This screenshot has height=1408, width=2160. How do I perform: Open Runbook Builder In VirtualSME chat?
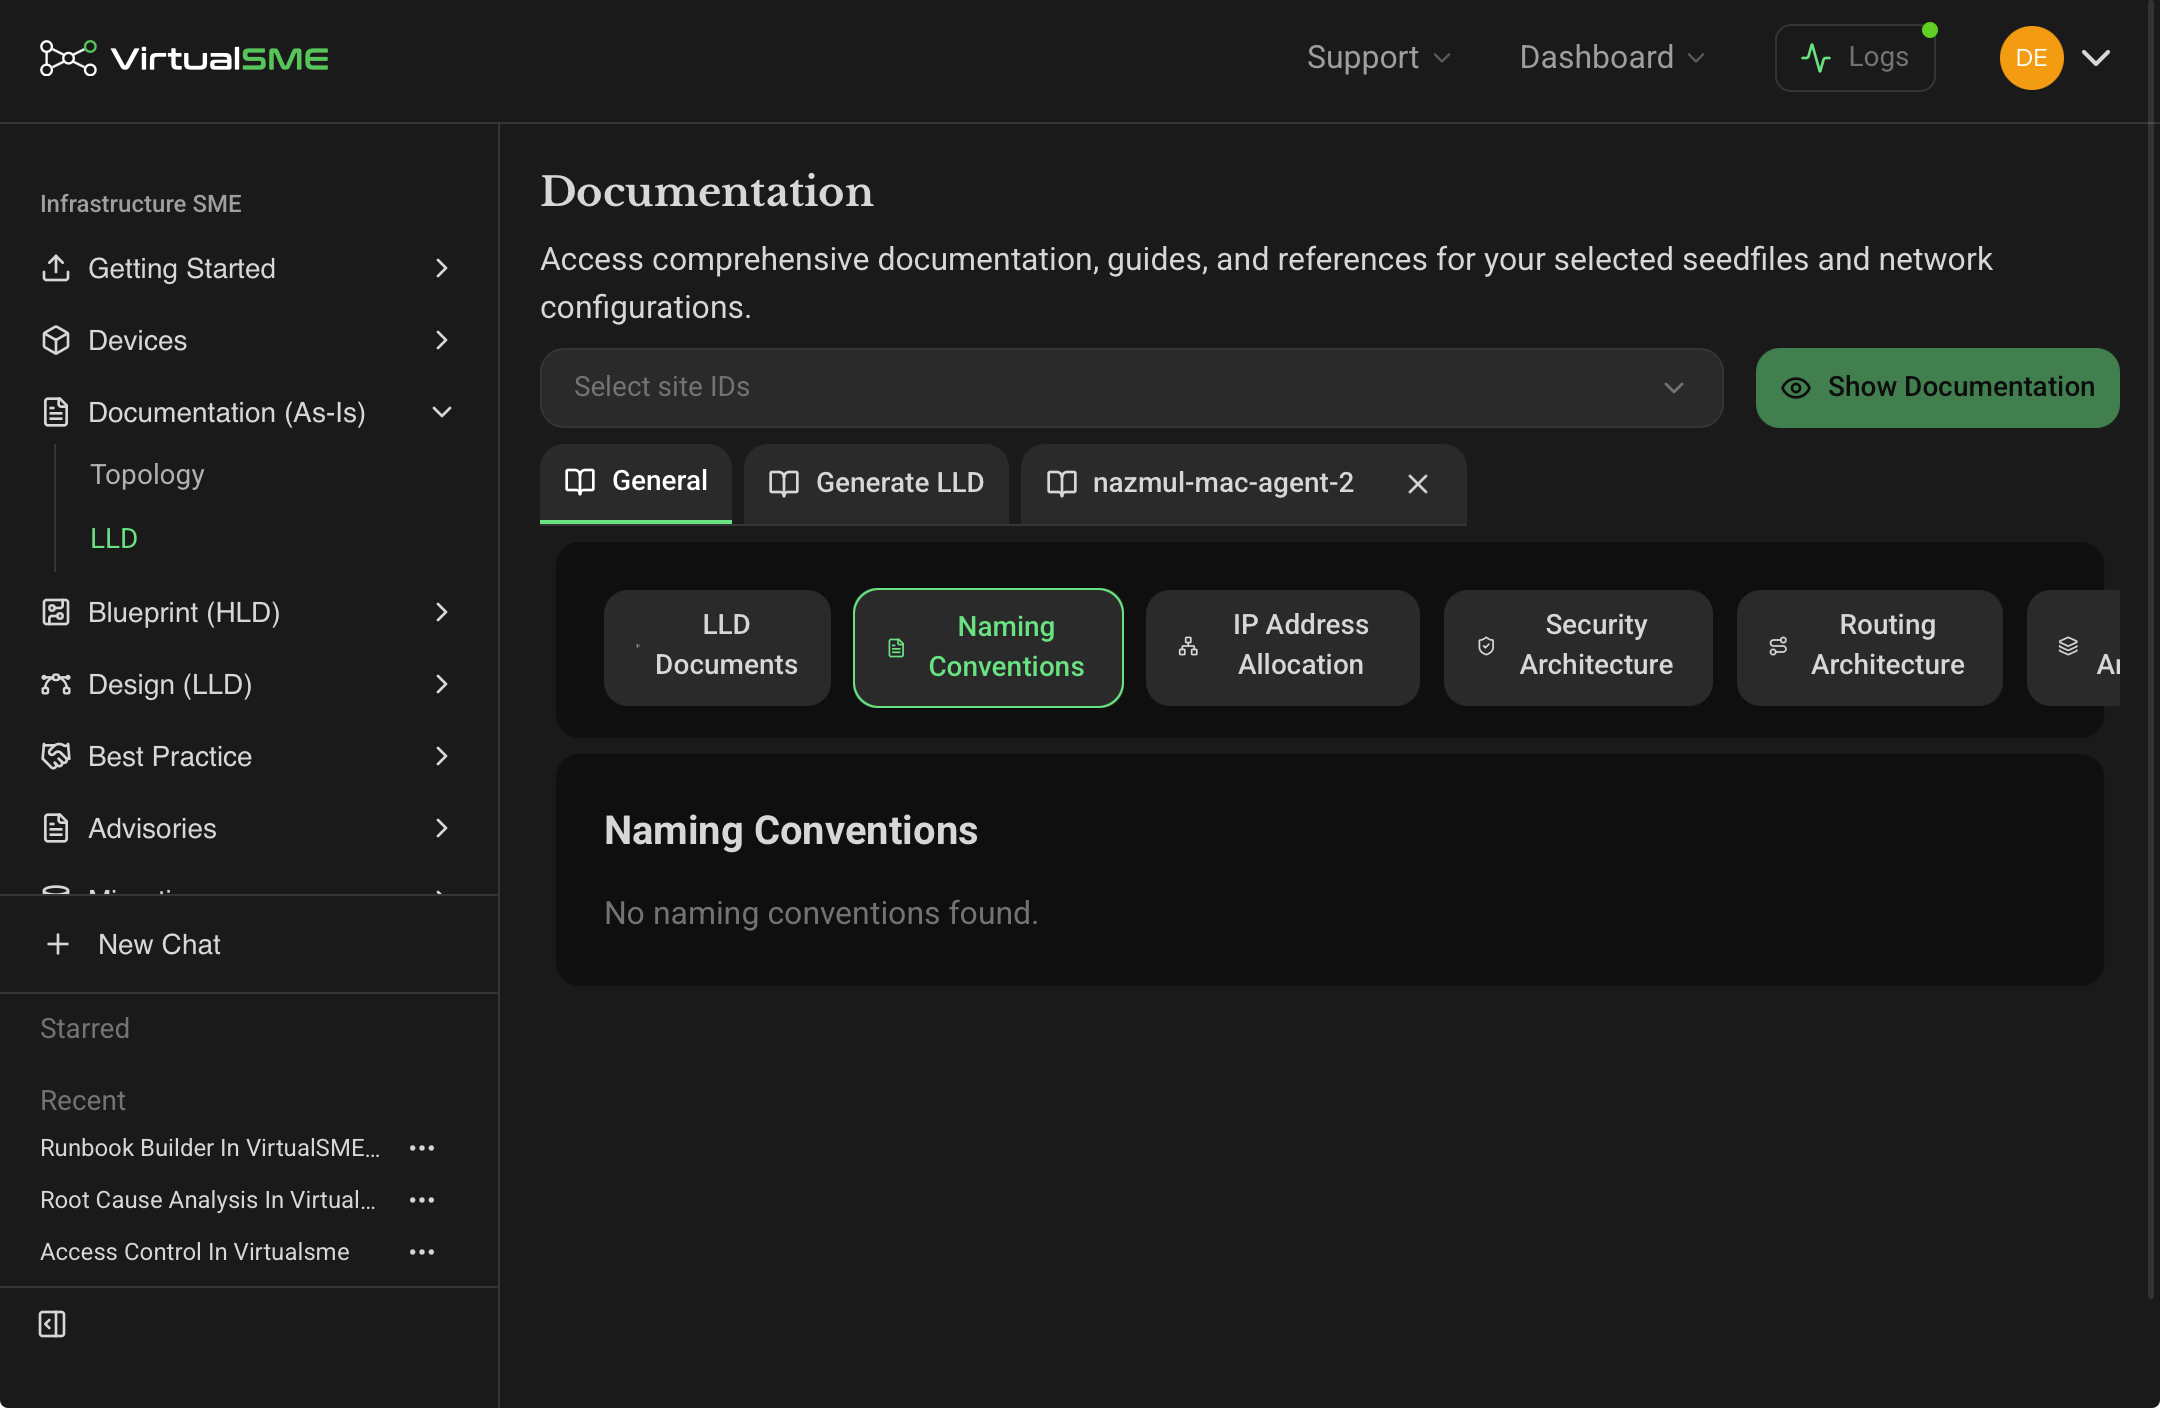pos(210,1148)
